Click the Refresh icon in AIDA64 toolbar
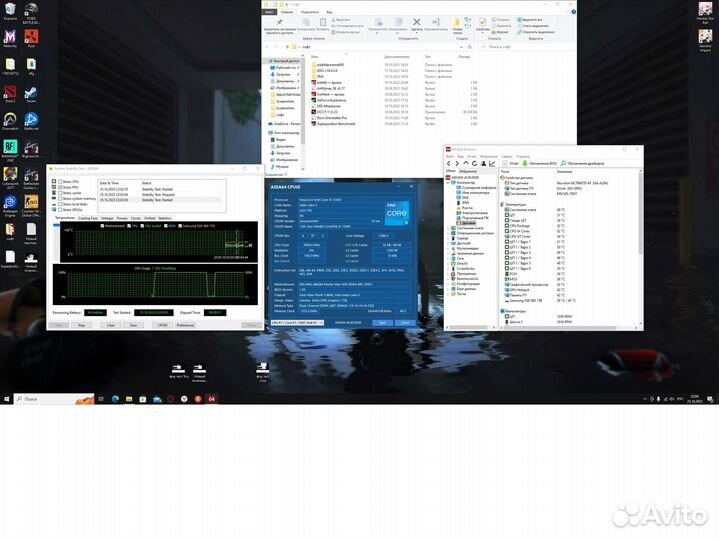Viewport: 719px width, 540px height. click(x=475, y=164)
